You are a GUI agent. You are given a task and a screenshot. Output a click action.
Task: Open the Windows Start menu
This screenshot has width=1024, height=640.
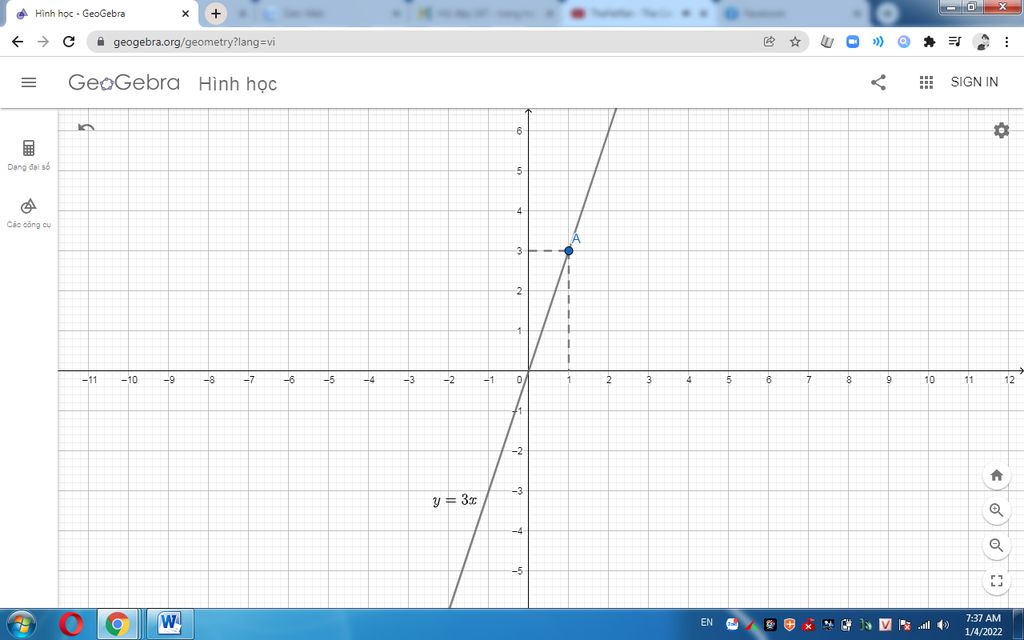[21, 624]
